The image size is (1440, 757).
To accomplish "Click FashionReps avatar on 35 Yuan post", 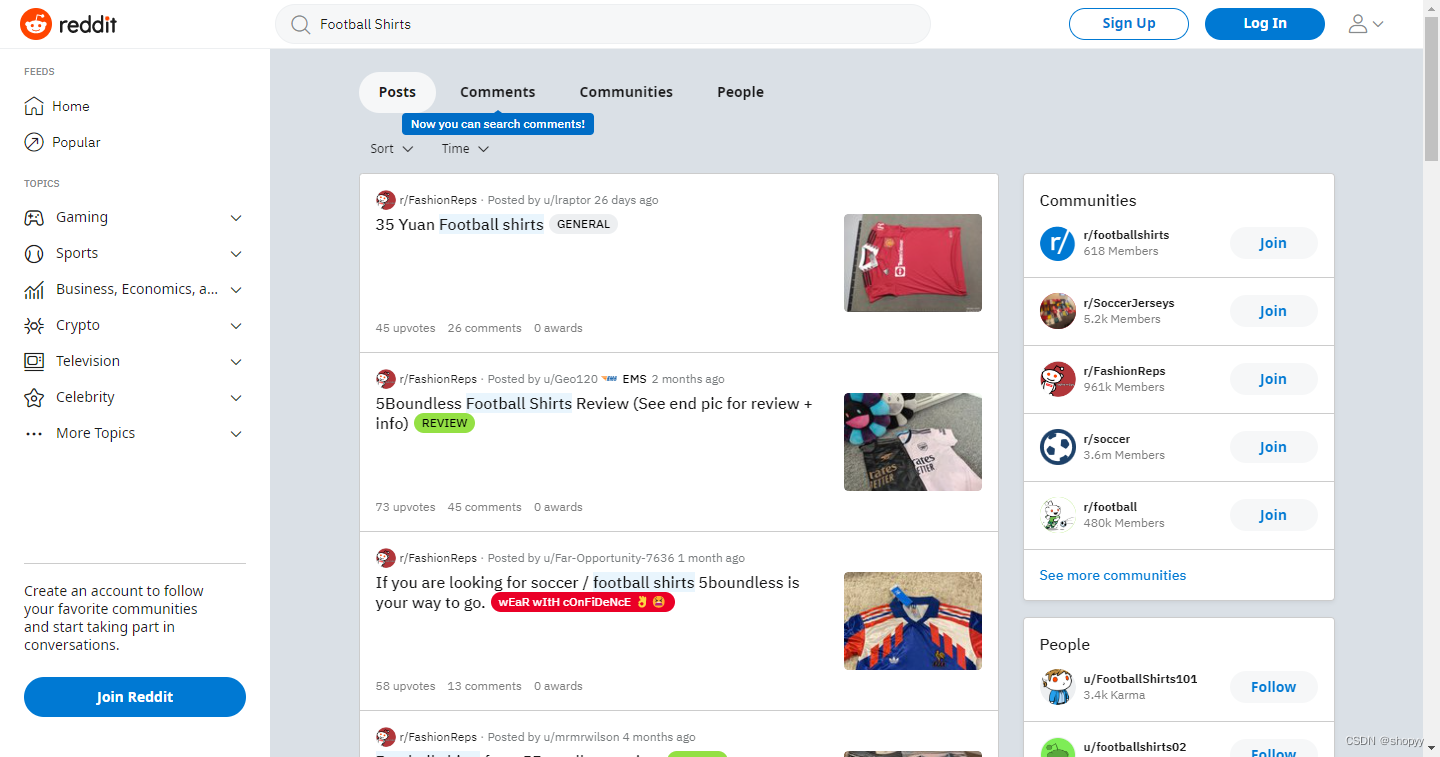I will tap(385, 200).
